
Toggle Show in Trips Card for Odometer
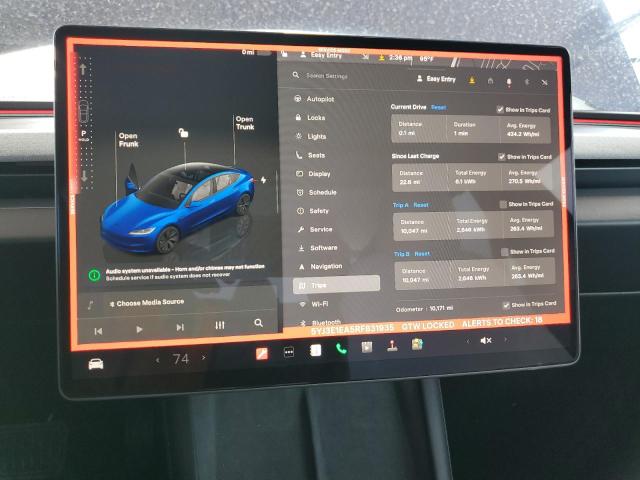506,305
